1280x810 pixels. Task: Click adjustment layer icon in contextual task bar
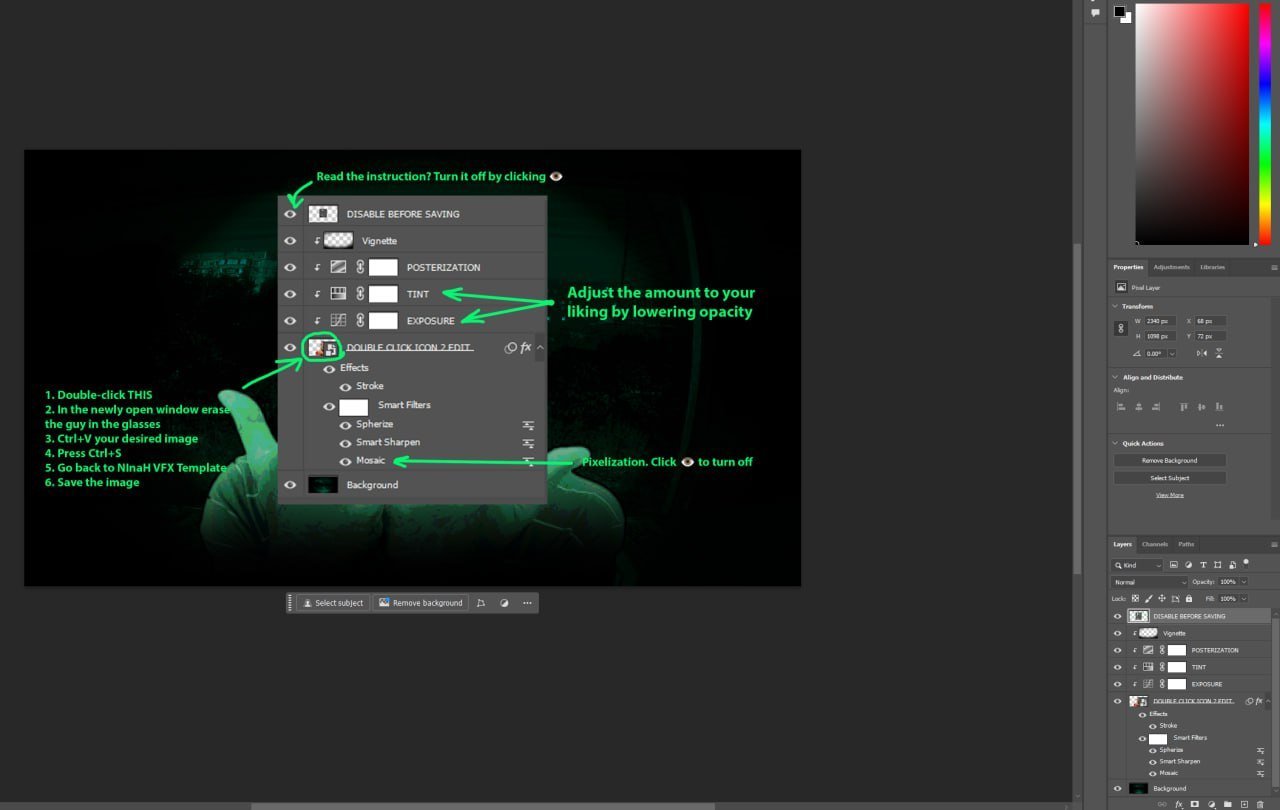(504, 603)
